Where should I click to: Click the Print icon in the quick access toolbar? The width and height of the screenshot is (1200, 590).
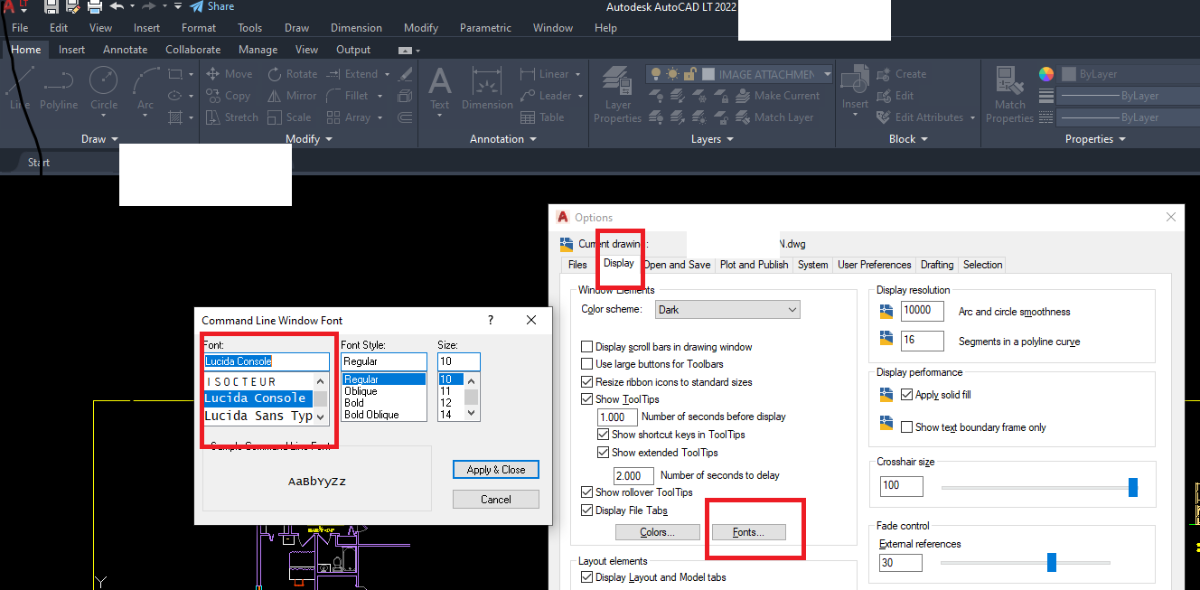coord(94,7)
